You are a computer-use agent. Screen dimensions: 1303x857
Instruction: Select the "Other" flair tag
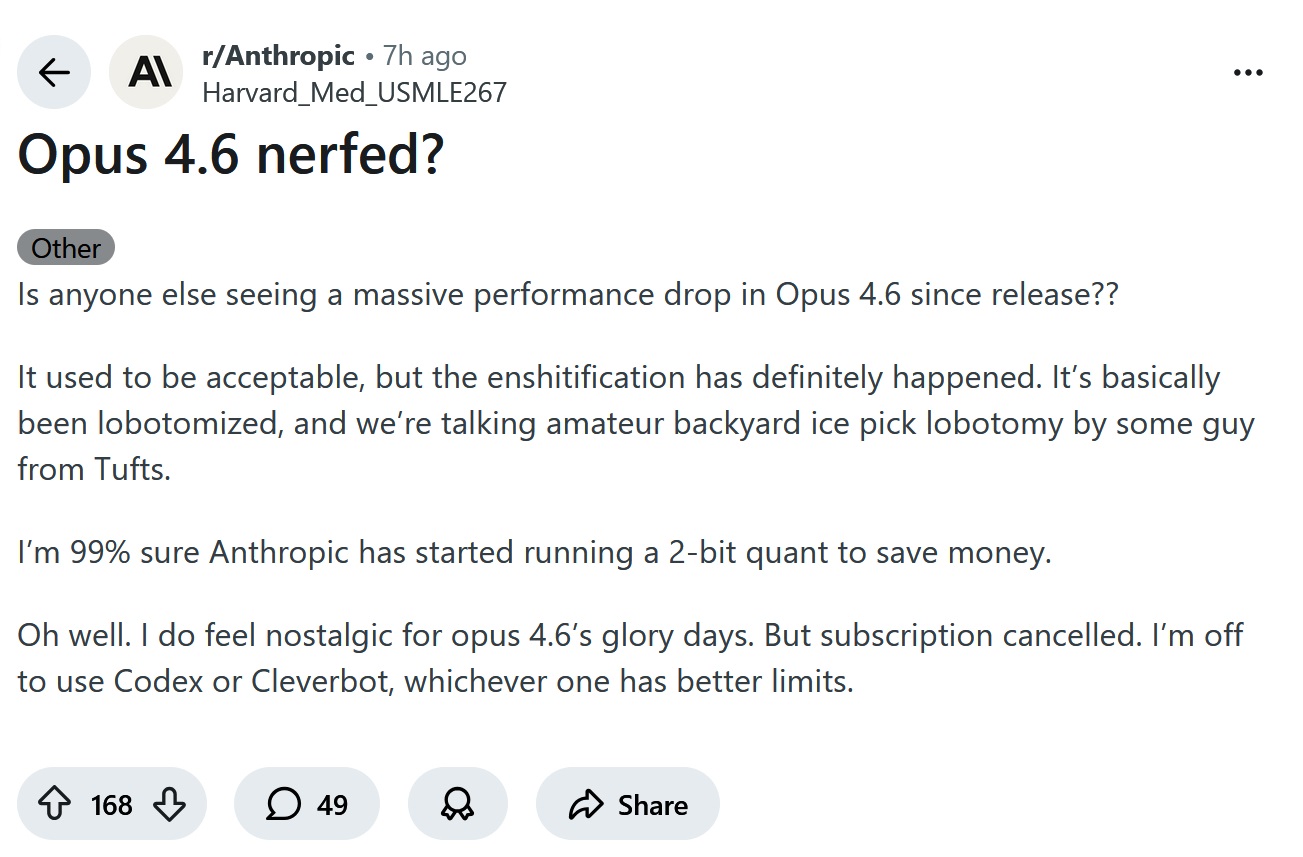tap(66, 247)
